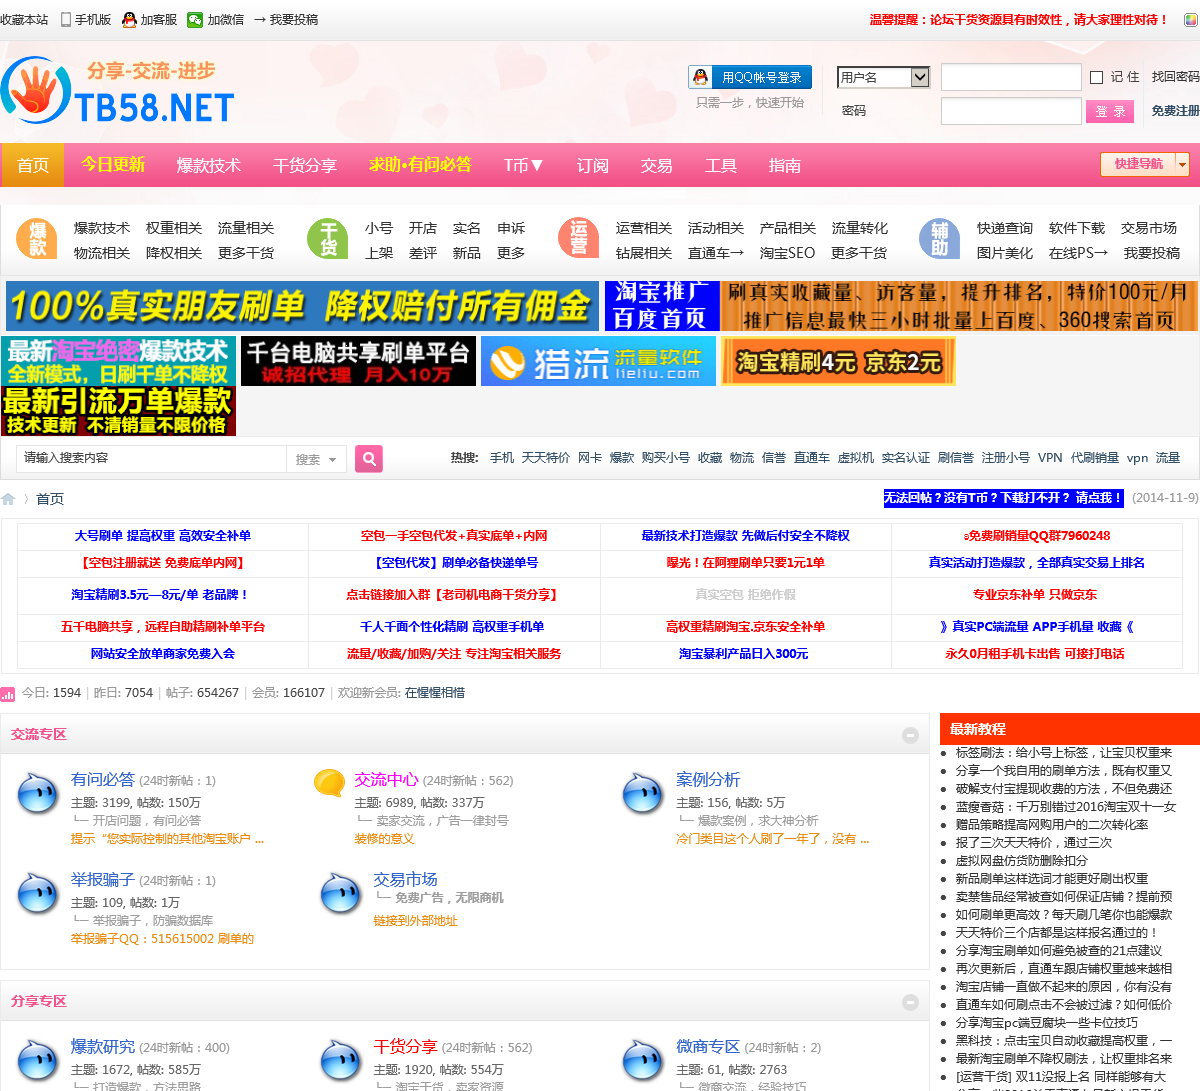Select the 爆款技术 navigation tab
Screen dimensions: 1200x1091
209,165
